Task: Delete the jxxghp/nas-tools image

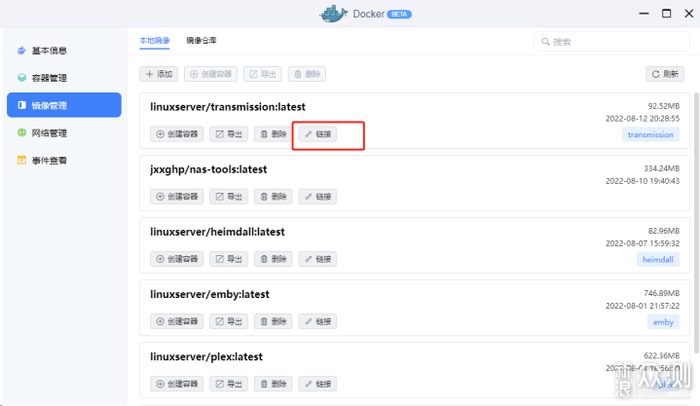Action: click(273, 197)
